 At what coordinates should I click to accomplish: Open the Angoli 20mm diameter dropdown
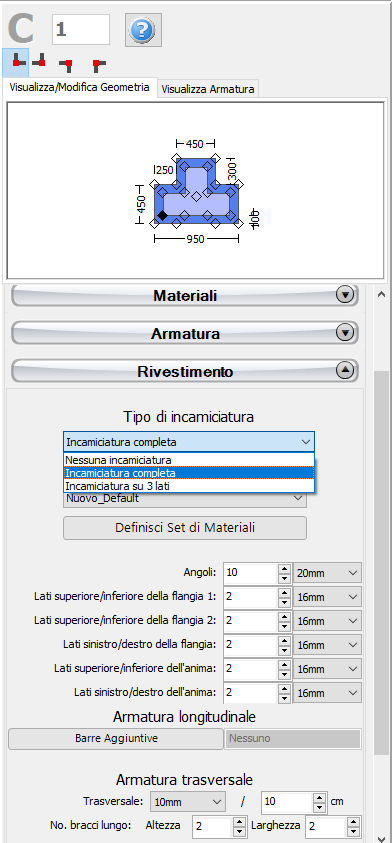pyautogui.click(x=327, y=573)
